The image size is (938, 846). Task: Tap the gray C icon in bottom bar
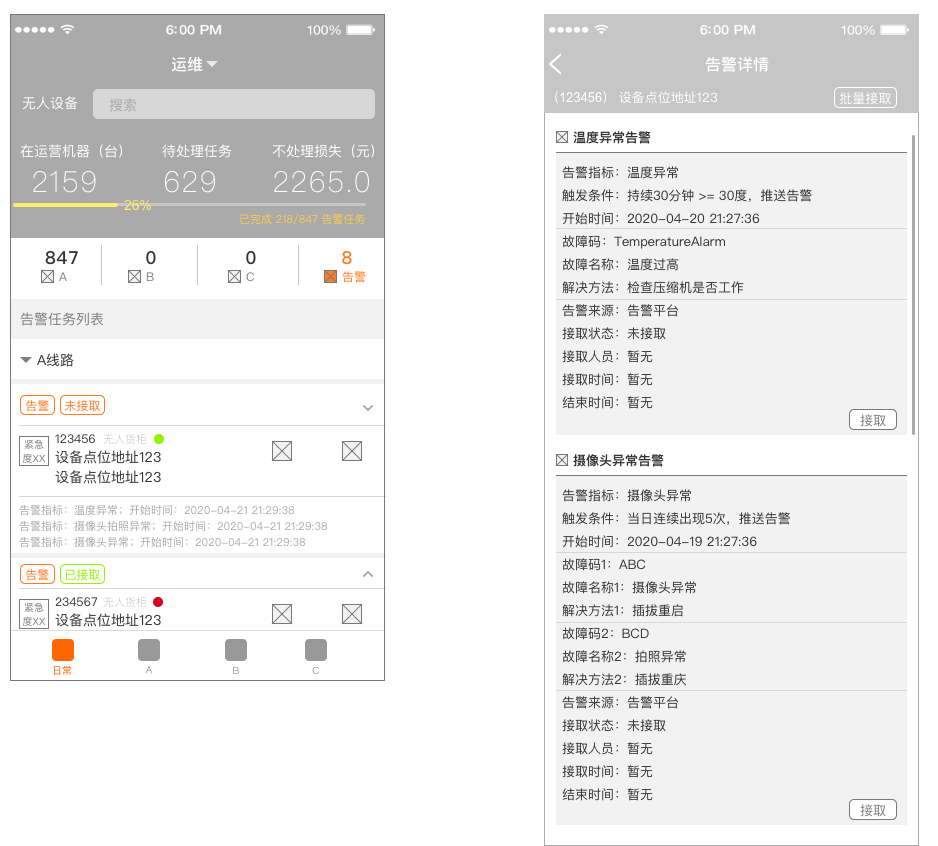tap(316, 650)
